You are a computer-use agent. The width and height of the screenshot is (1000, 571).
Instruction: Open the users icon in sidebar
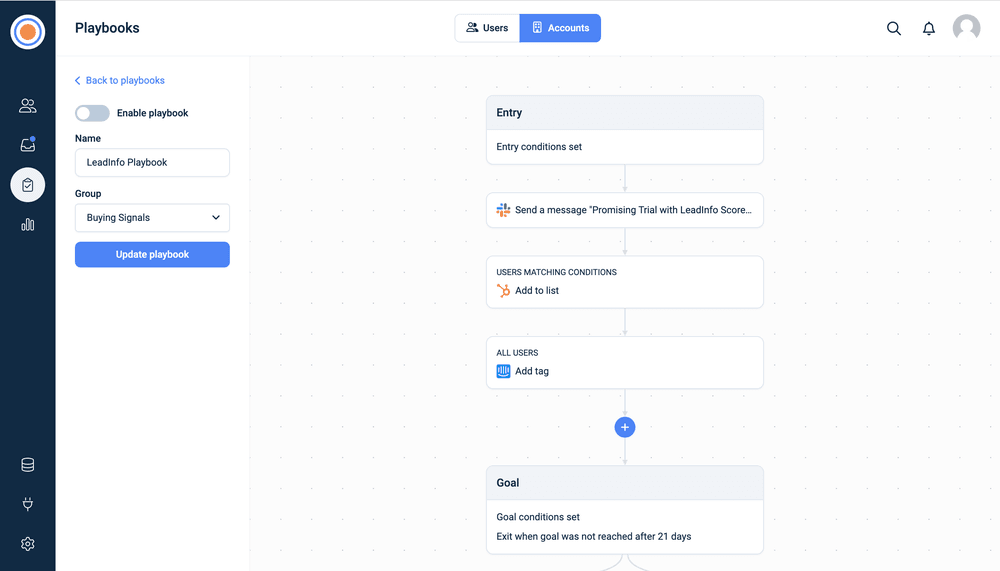coord(28,106)
